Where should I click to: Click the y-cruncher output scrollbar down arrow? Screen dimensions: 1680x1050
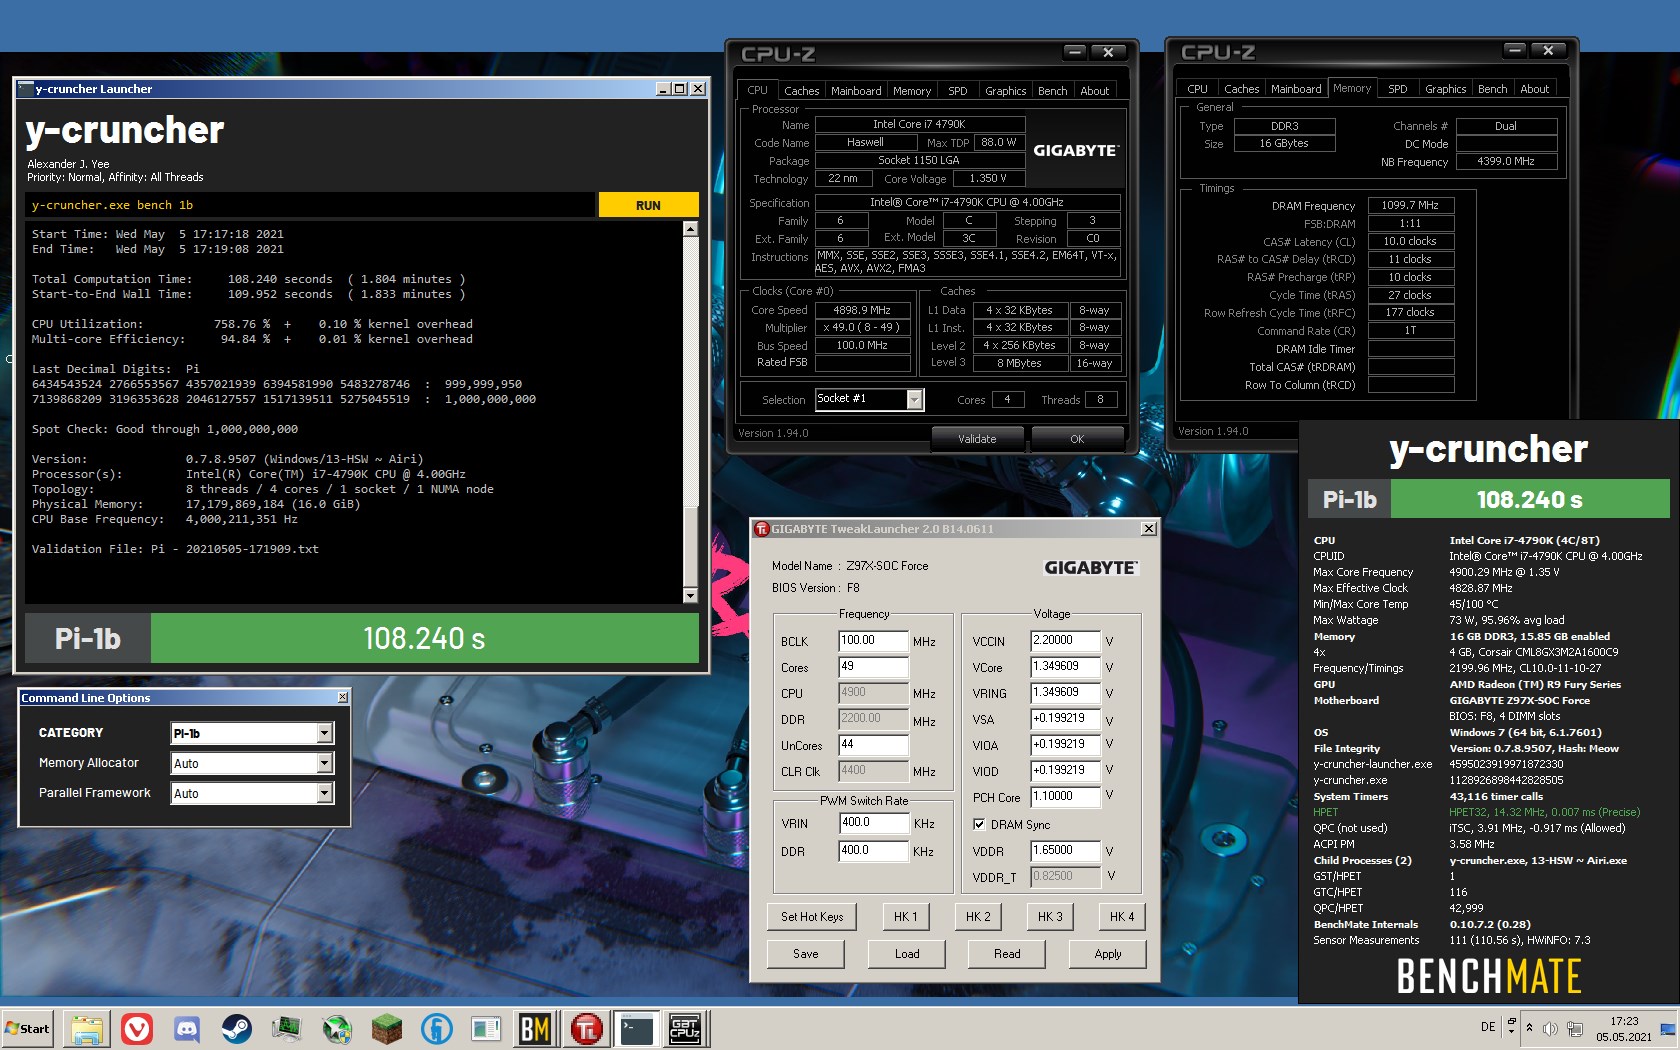(690, 595)
